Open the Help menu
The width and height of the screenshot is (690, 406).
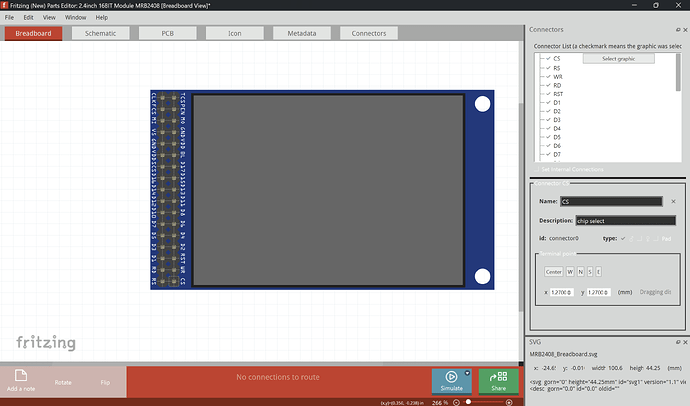(x=102, y=18)
